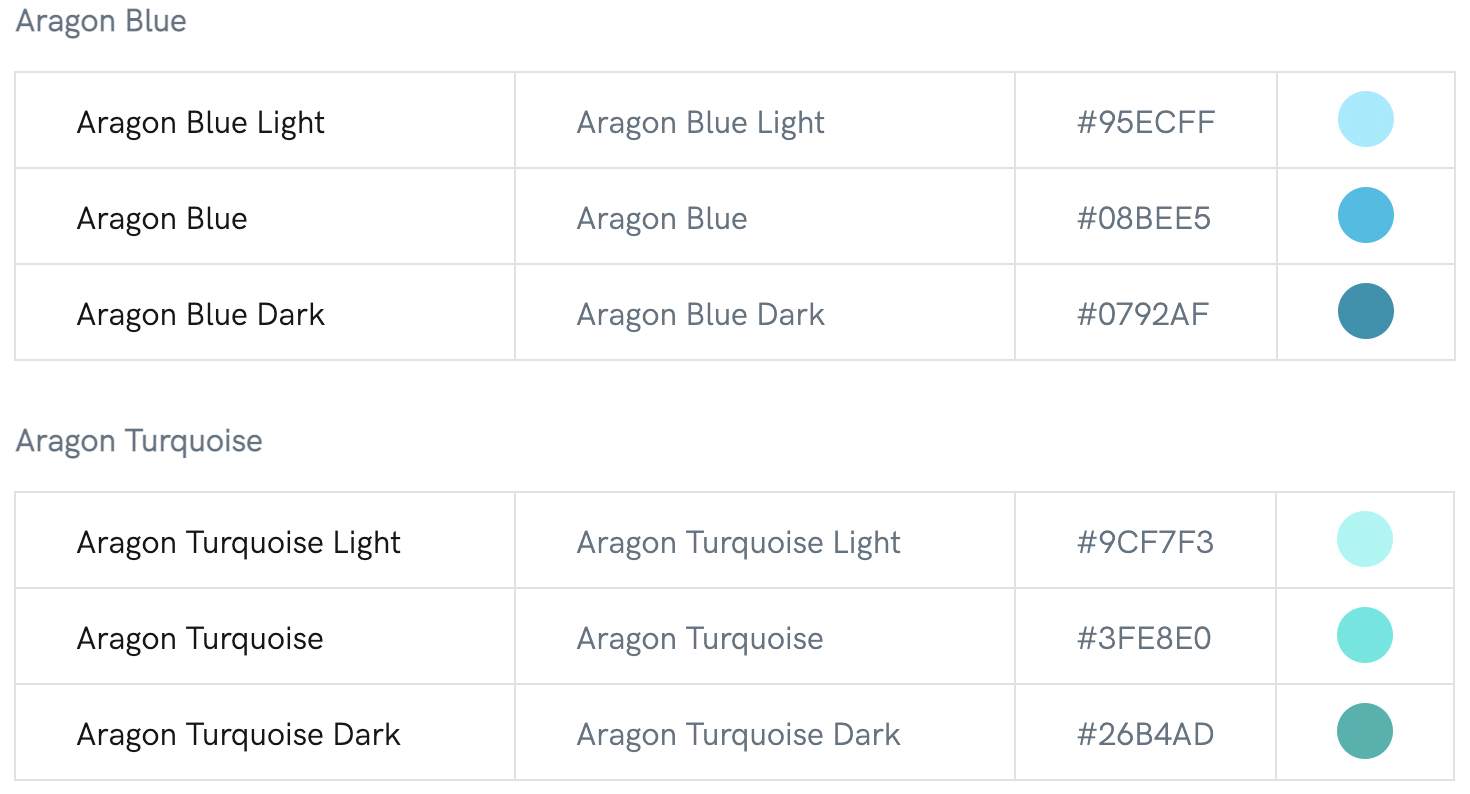Click the Aragon Turquoise Dark color swatch
The width and height of the screenshot is (1470, 794).
coord(1365,731)
